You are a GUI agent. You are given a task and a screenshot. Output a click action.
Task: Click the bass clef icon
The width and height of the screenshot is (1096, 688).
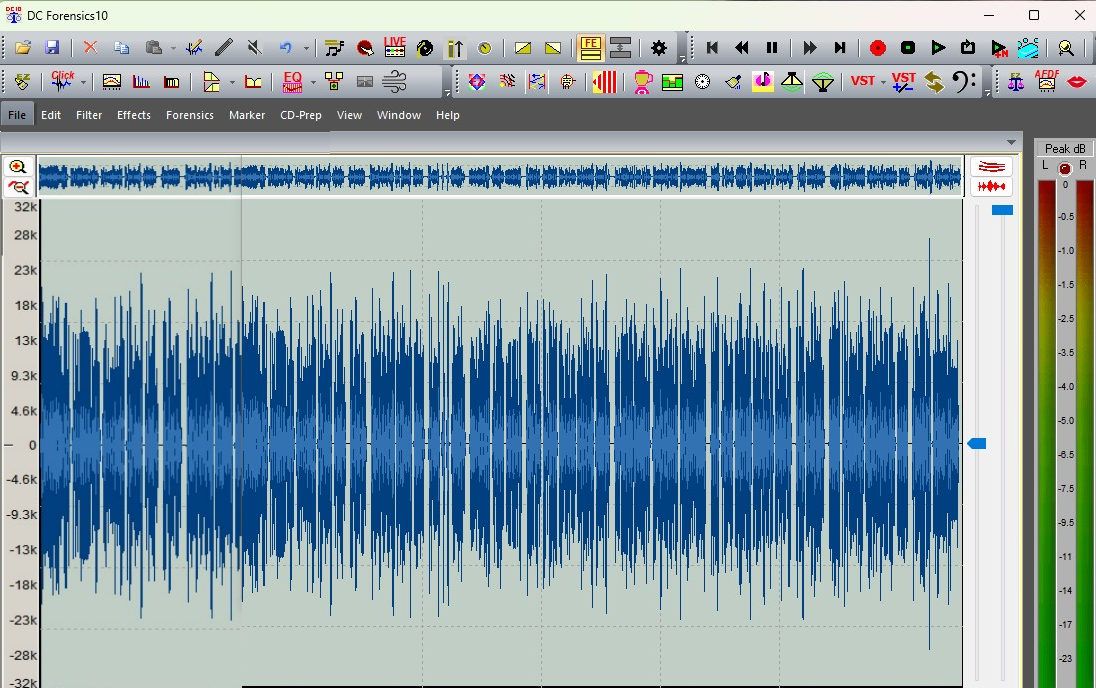point(964,82)
